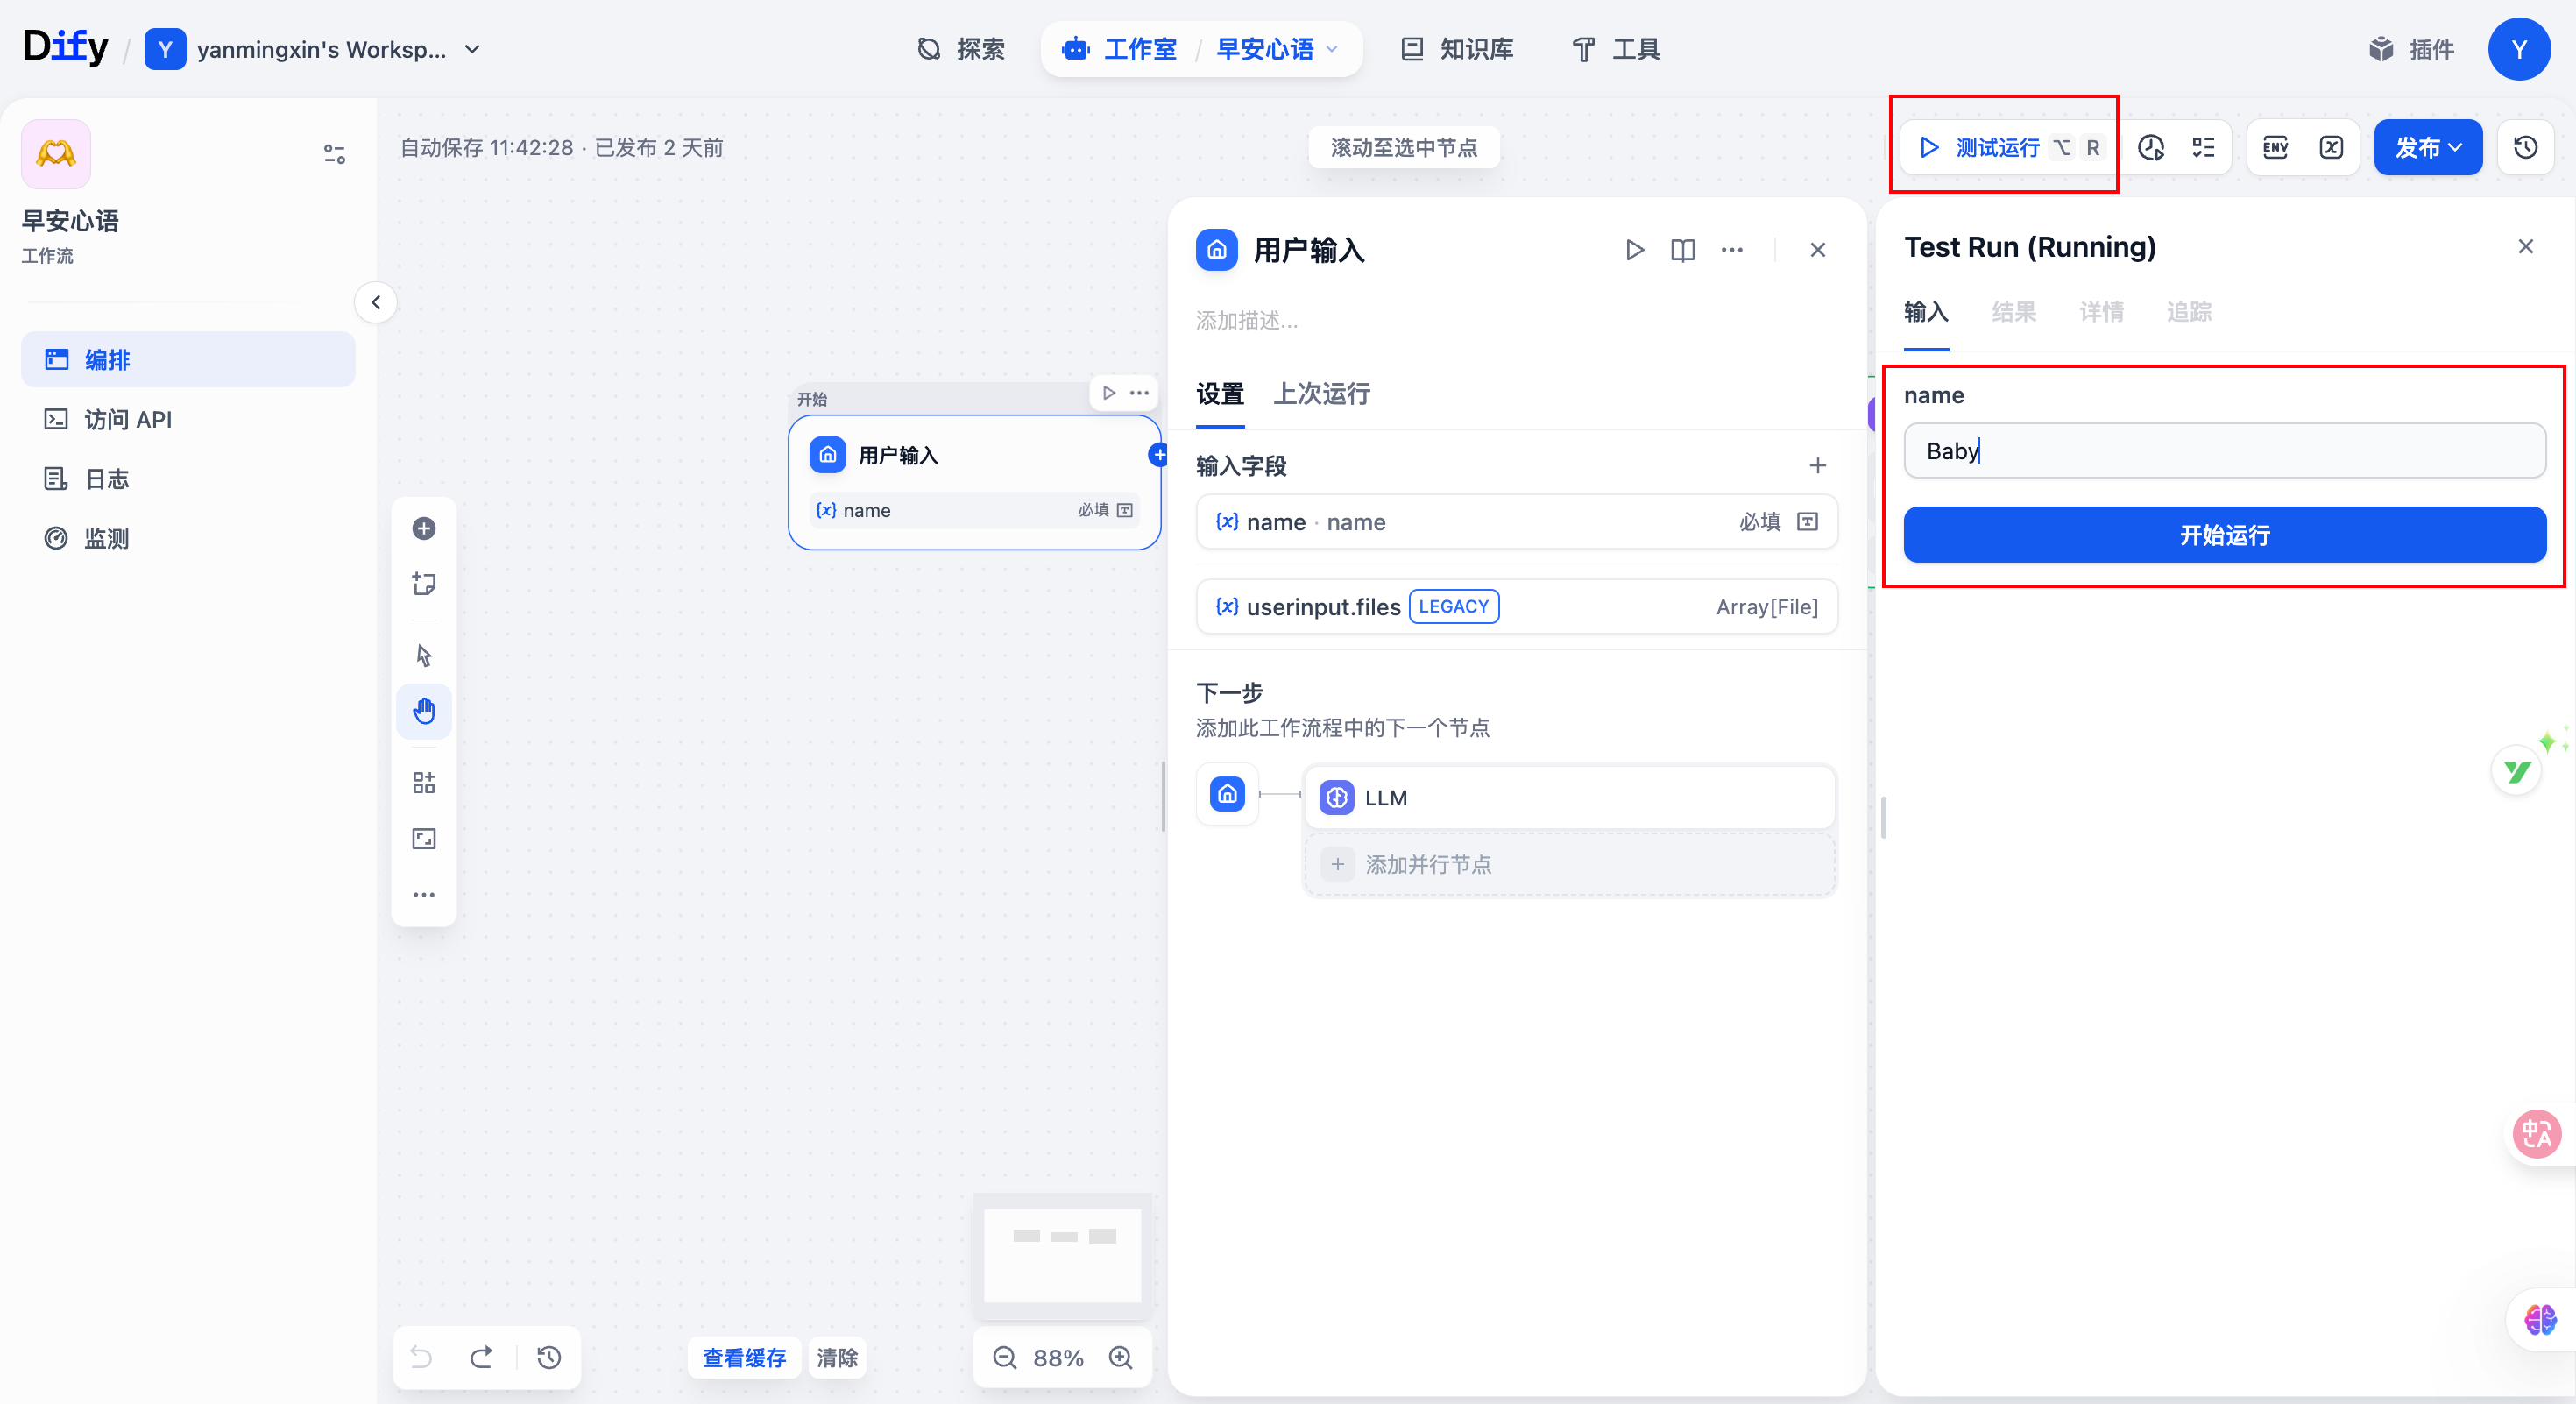The height and width of the screenshot is (1404, 2576).
Task: Run the 用户输入 node play icon
Action: [x=1634, y=250]
